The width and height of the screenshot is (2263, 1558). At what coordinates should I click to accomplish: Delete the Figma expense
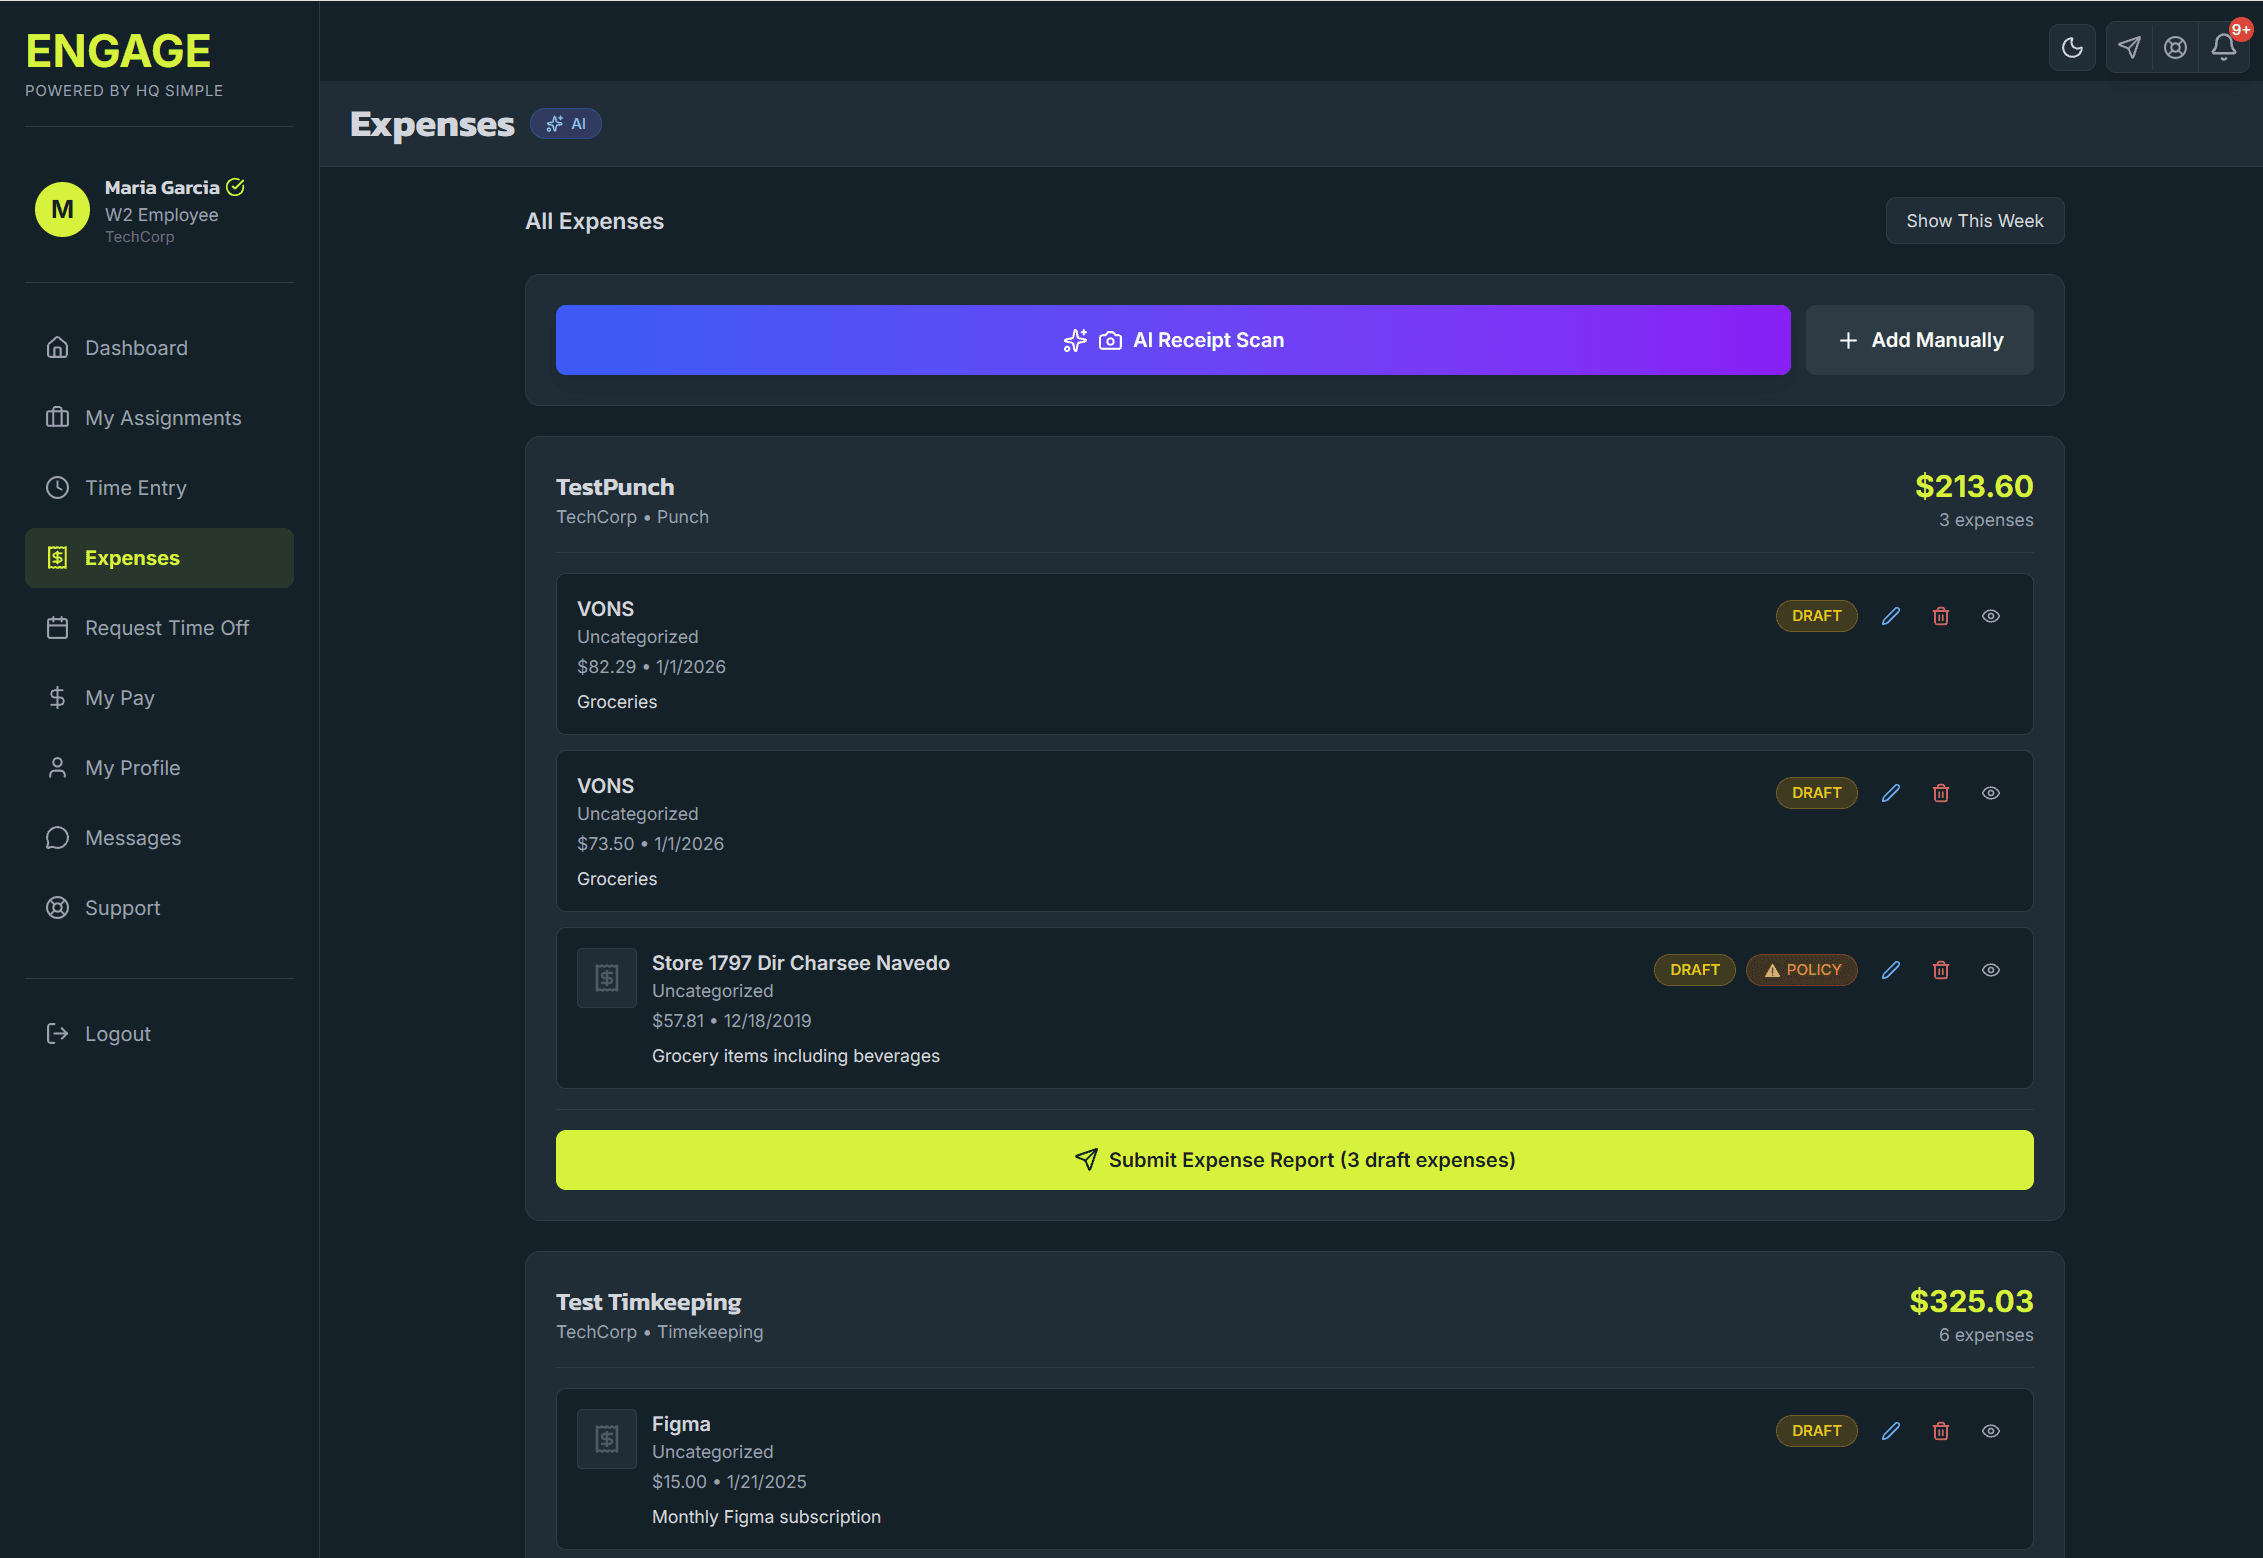coord(1940,1431)
